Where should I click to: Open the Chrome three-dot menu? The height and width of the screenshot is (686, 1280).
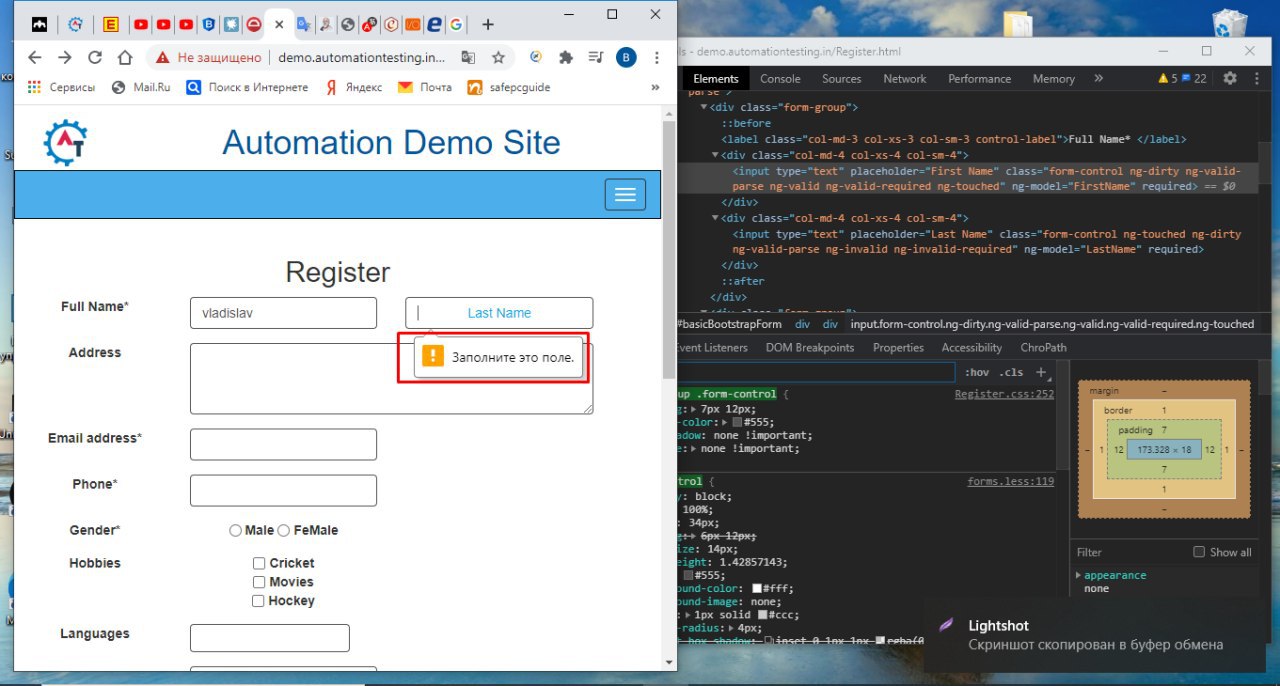[x=657, y=57]
